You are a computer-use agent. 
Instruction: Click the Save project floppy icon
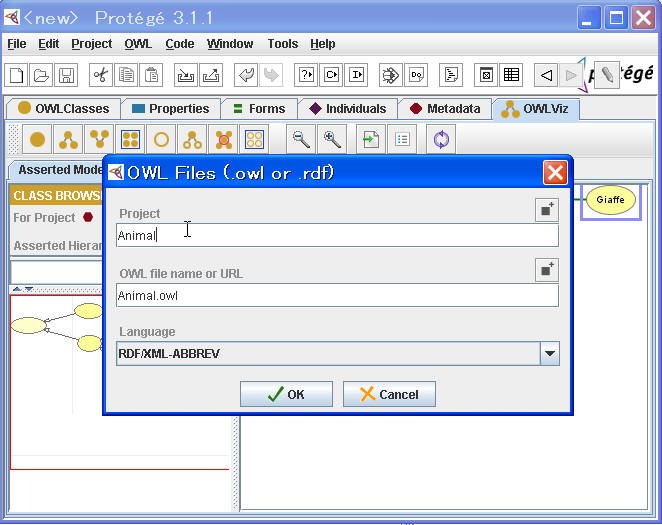(66, 75)
